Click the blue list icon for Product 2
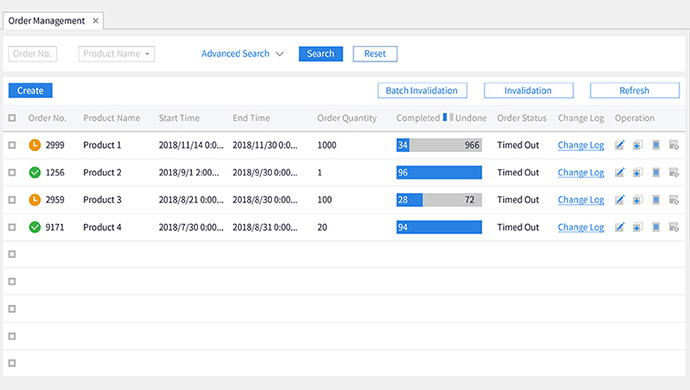690x390 pixels. [656, 173]
